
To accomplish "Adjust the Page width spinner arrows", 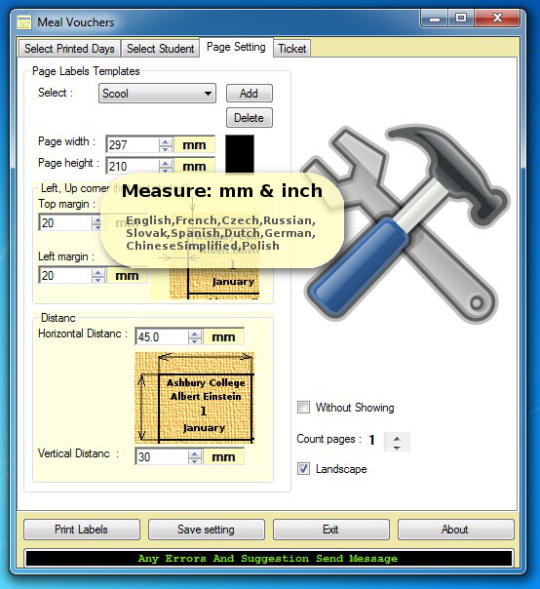I will 166,145.
